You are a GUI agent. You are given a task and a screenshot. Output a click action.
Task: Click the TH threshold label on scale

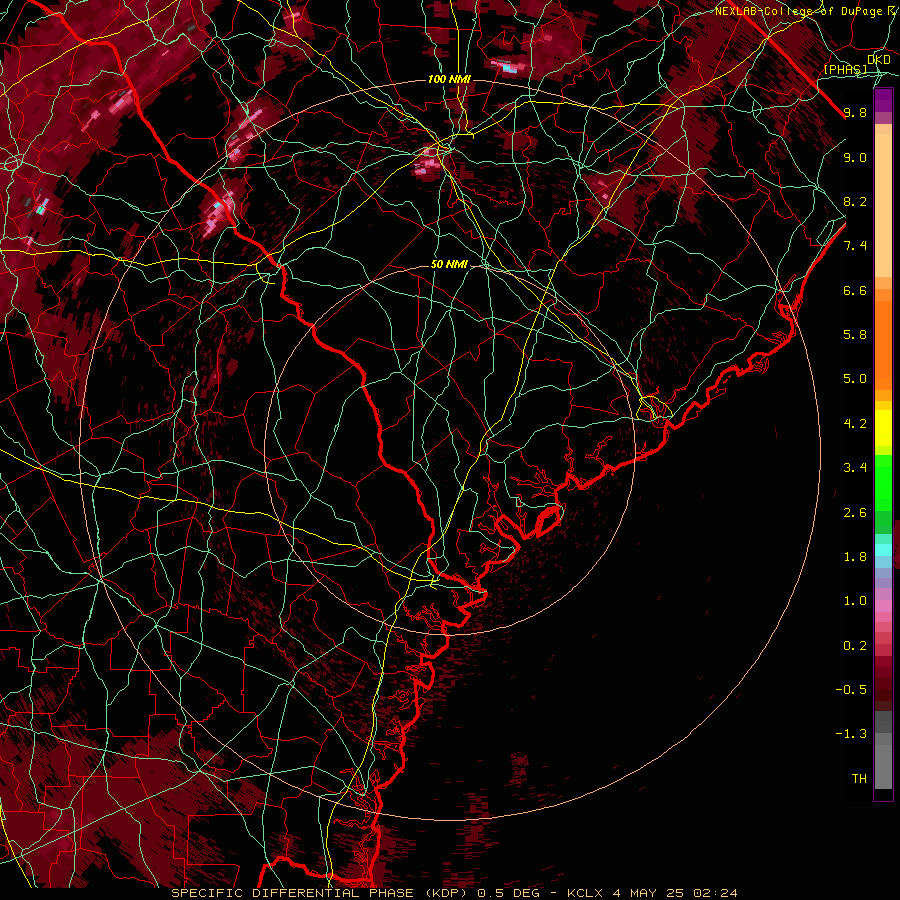tap(859, 779)
